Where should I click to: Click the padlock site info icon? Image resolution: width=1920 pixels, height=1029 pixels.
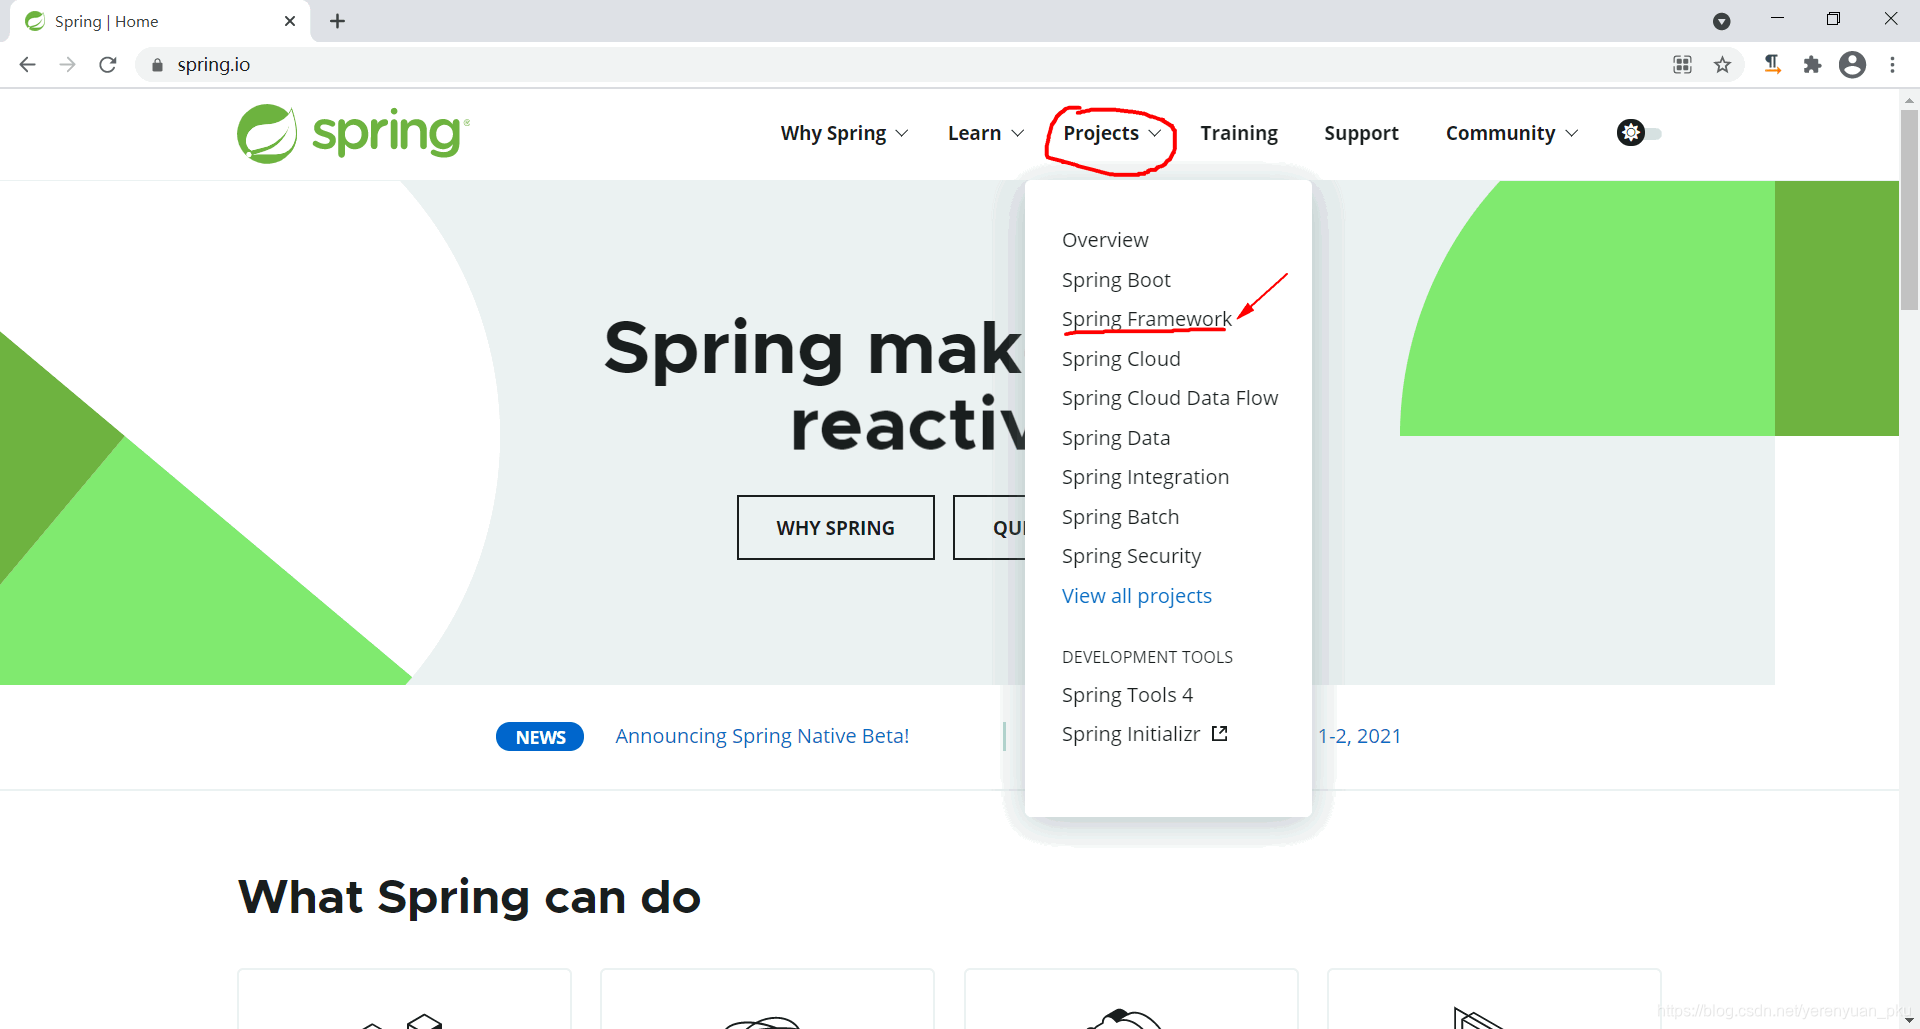point(157,65)
